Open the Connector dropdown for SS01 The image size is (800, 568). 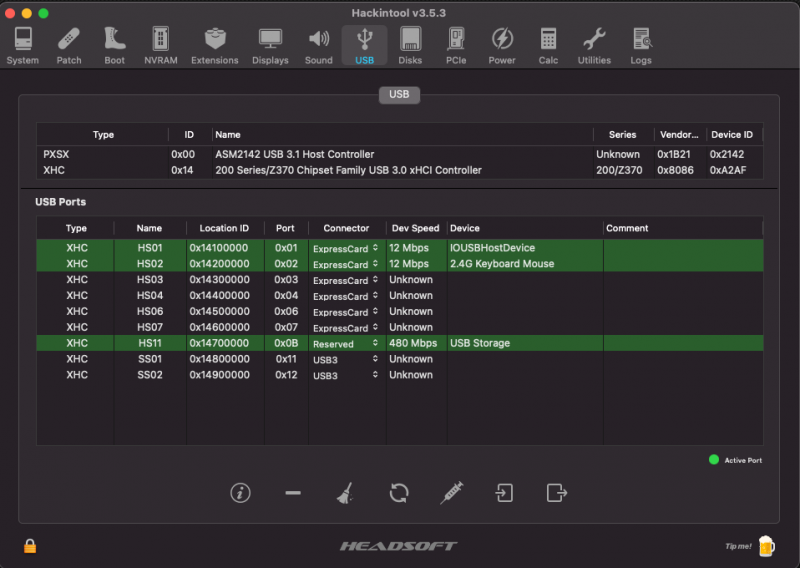pyautogui.click(x=346, y=360)
